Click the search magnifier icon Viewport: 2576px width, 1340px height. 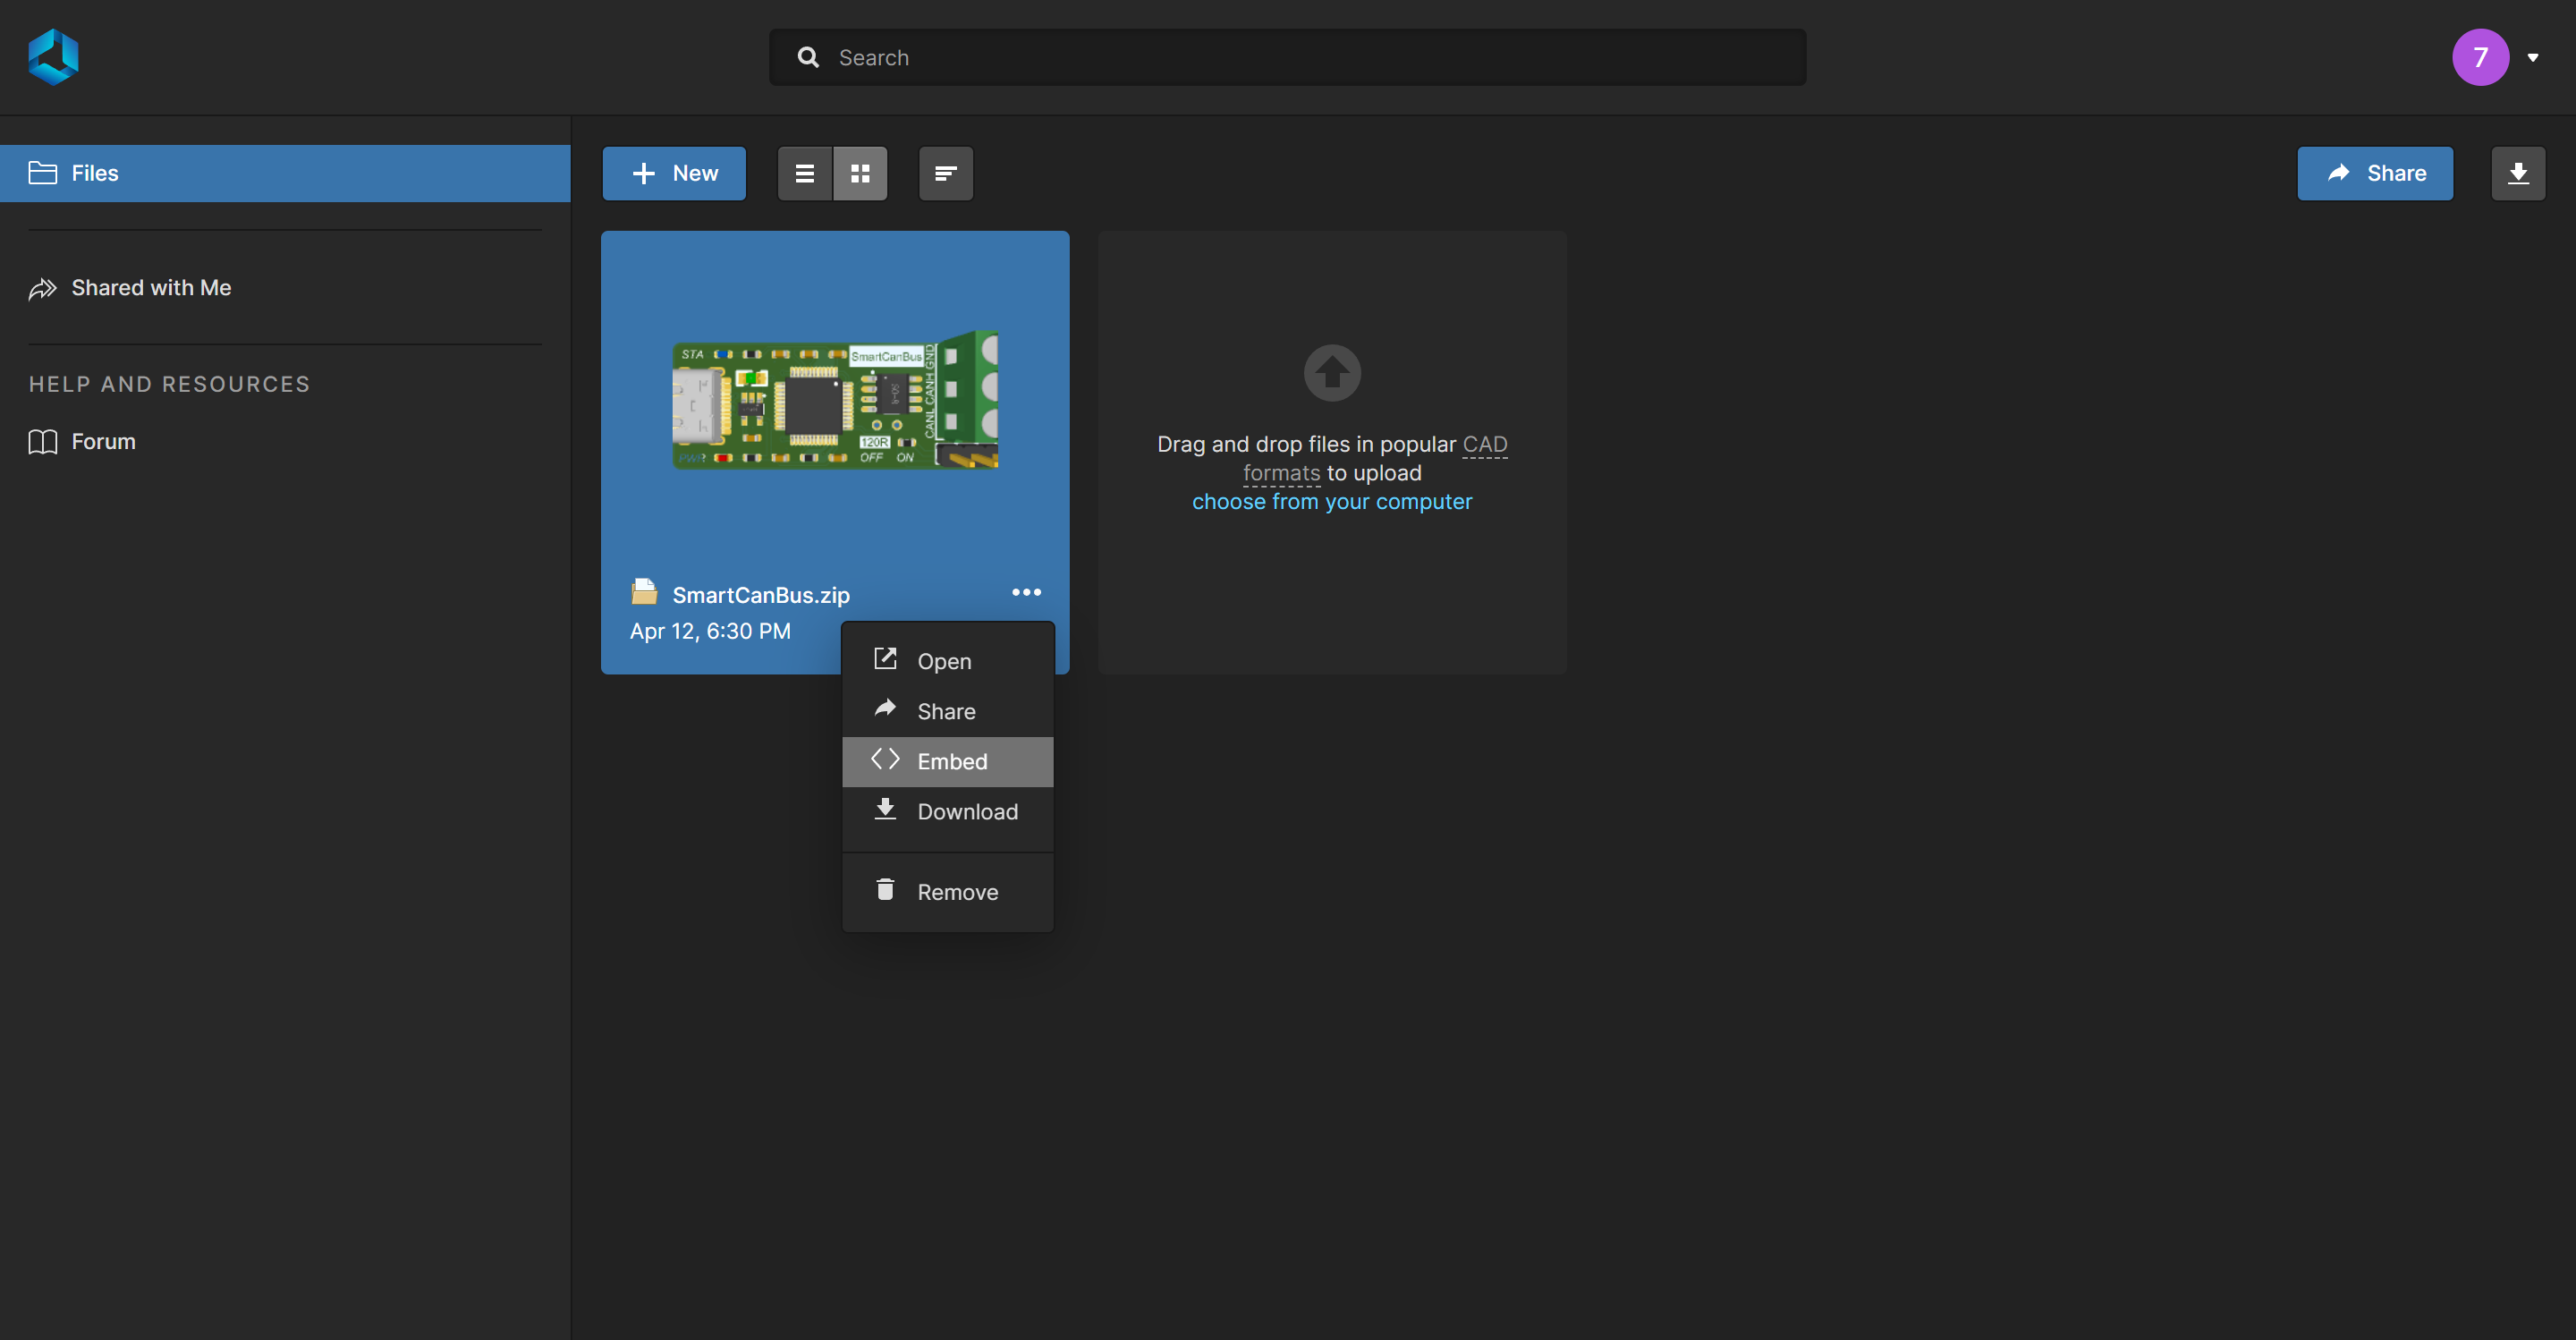click(x=808, y=57)
